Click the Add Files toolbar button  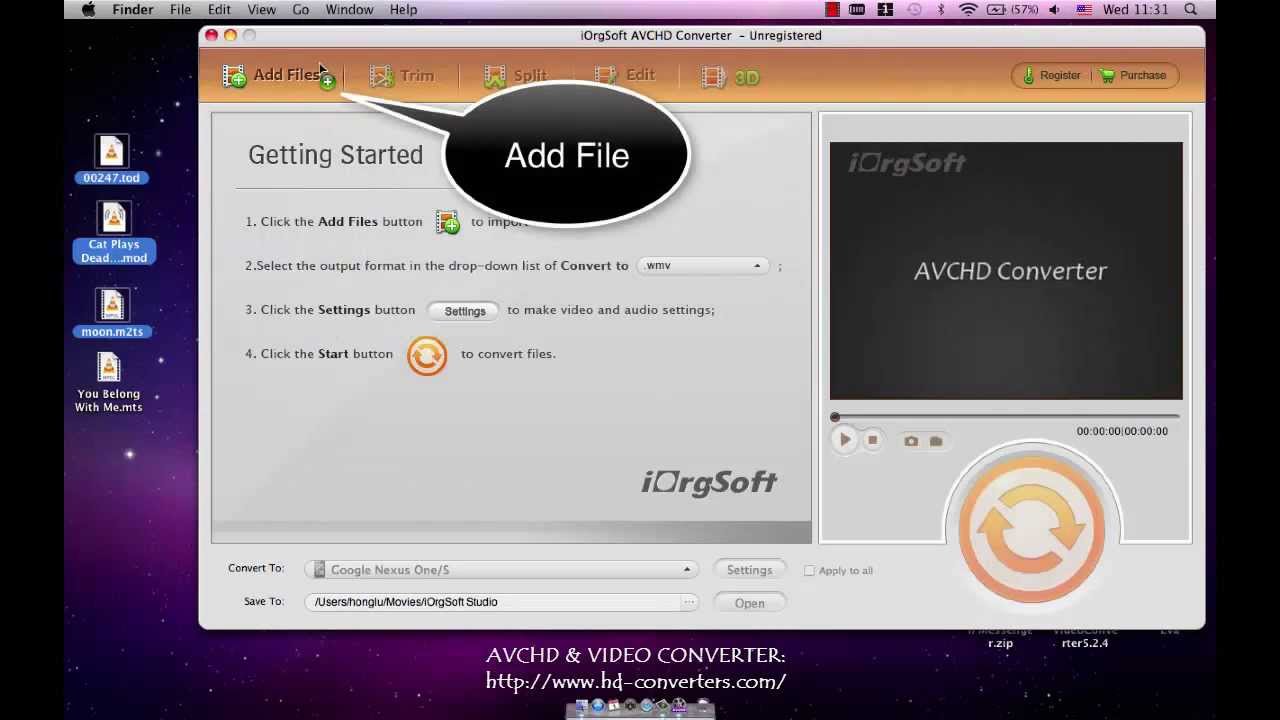279,76
